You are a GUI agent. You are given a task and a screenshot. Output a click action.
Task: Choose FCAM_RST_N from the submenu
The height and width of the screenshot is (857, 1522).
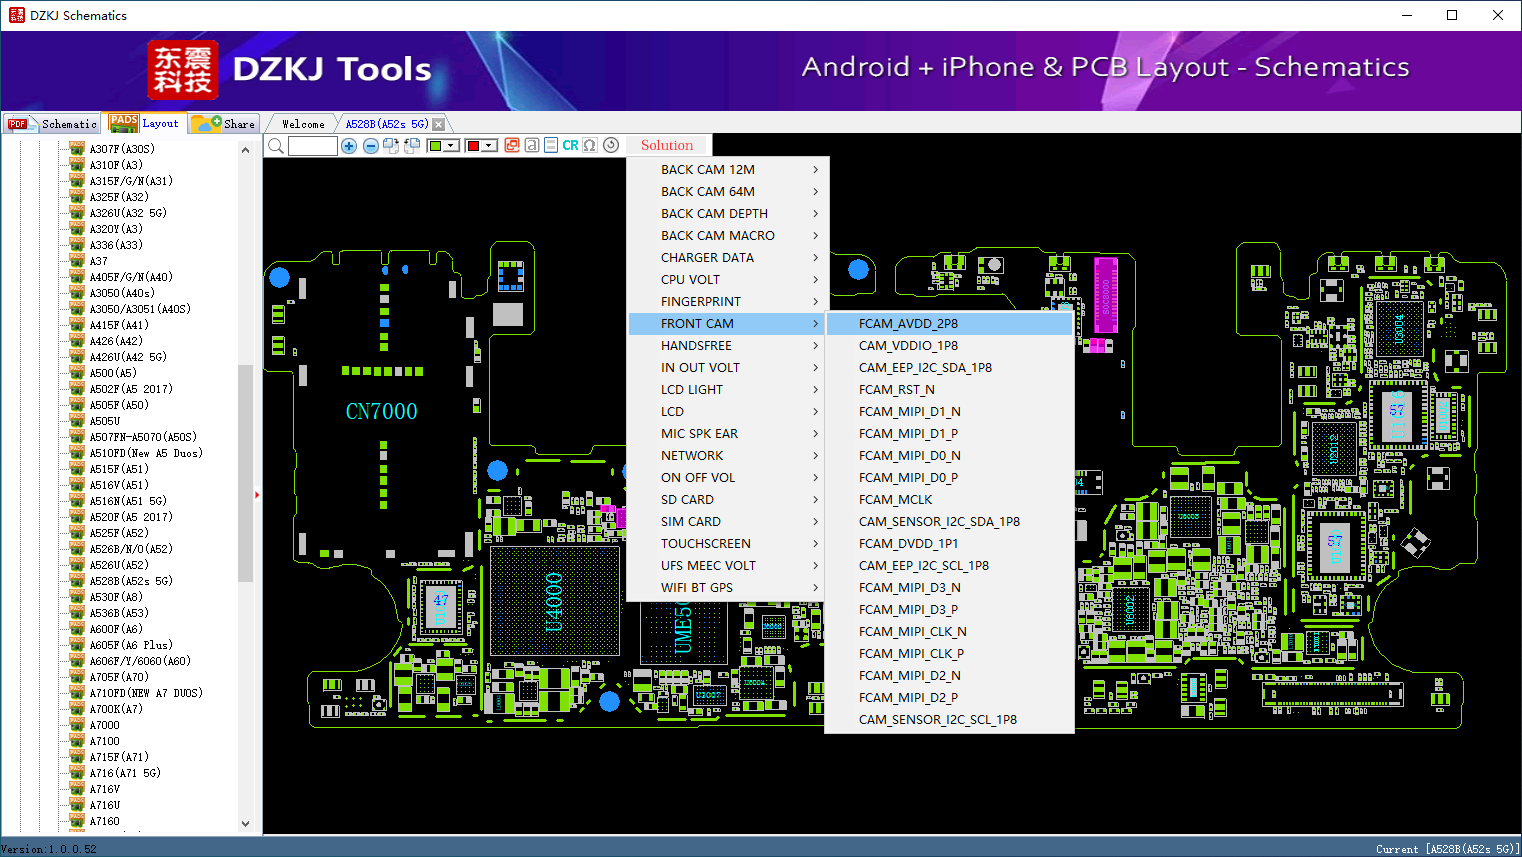click(x=949, y=390)
